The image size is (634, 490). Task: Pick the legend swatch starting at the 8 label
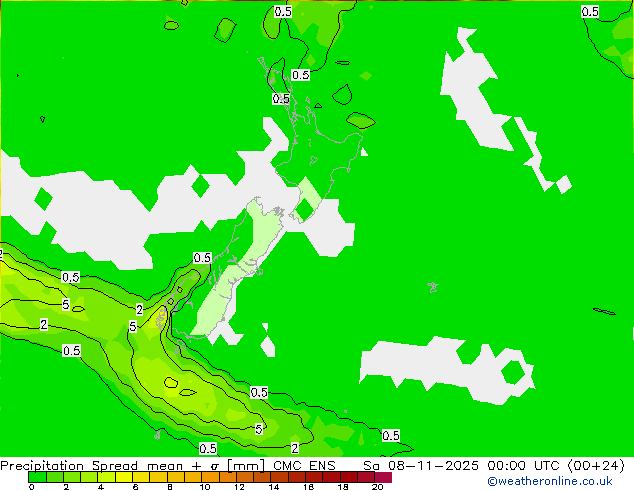coord(176,477)
